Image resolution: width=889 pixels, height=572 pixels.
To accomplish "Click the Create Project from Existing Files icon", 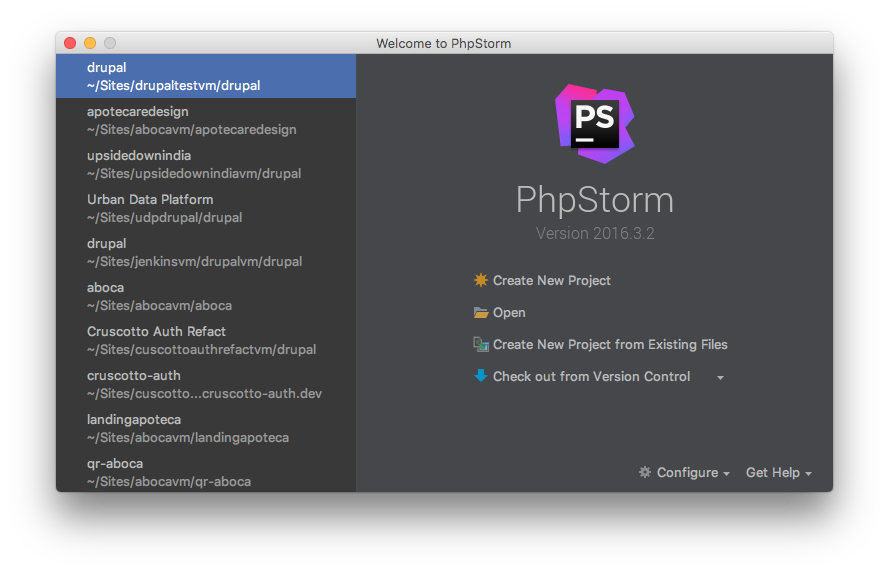I will (481, 344).
